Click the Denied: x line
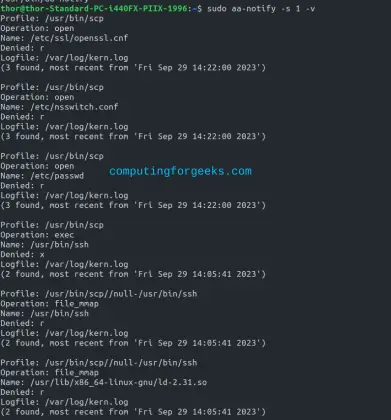391x420 pixels. click(22, 254)
